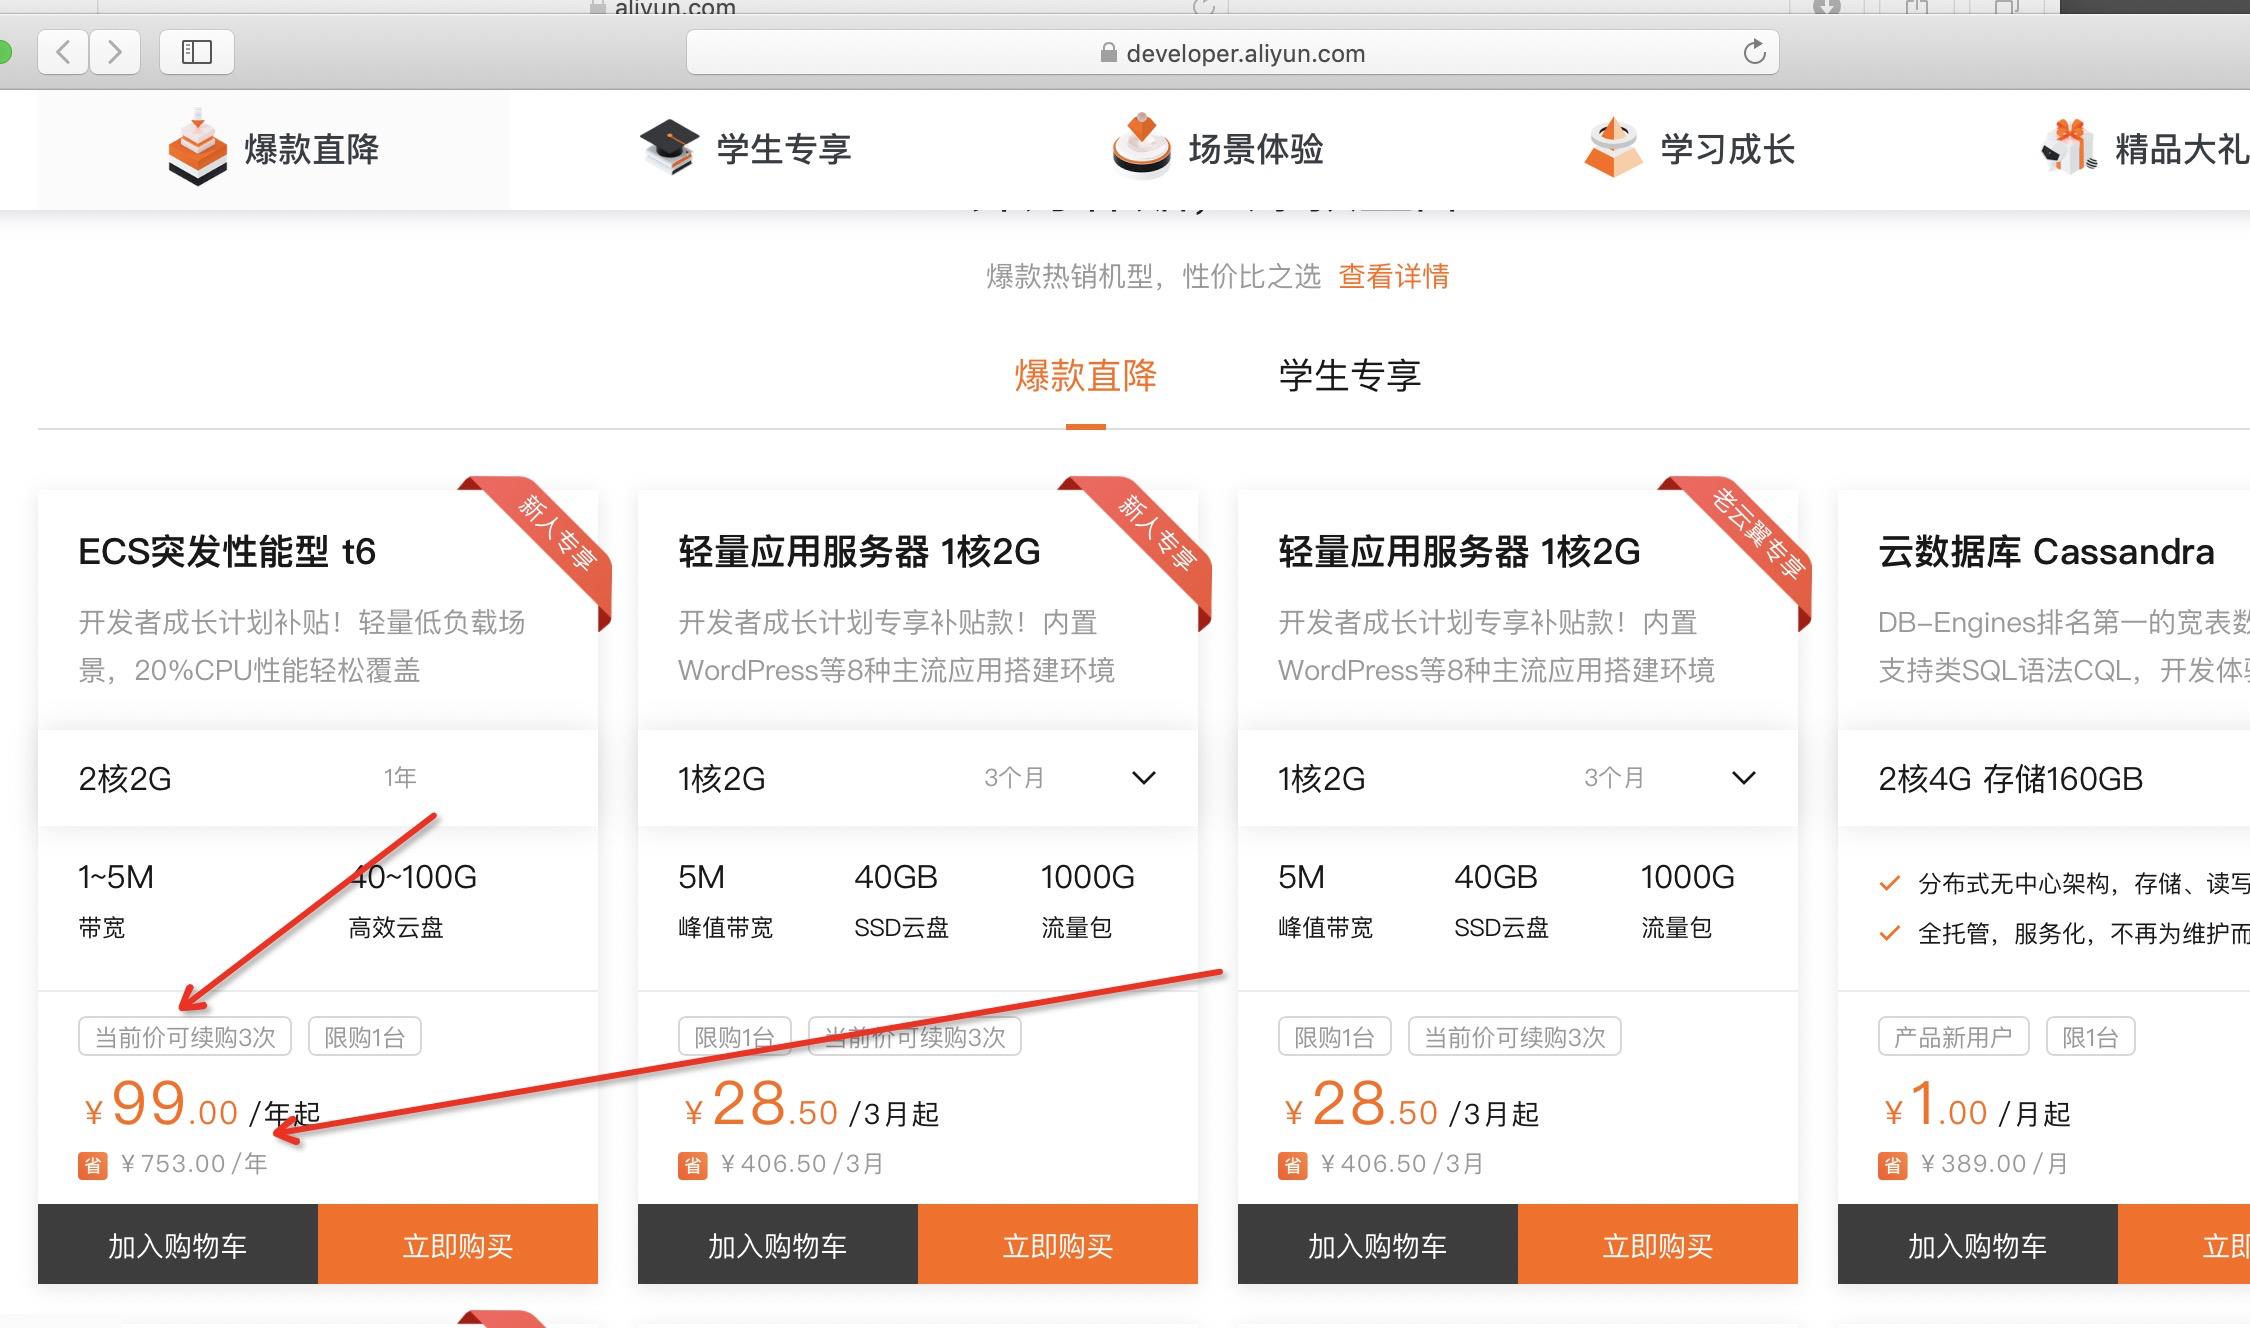The height and width of the screenshot is (1328, 2250).
Task: Click 当前价可续购3次 tag on 老云翼专享 card
Action: click(x=1515, y=1037)
